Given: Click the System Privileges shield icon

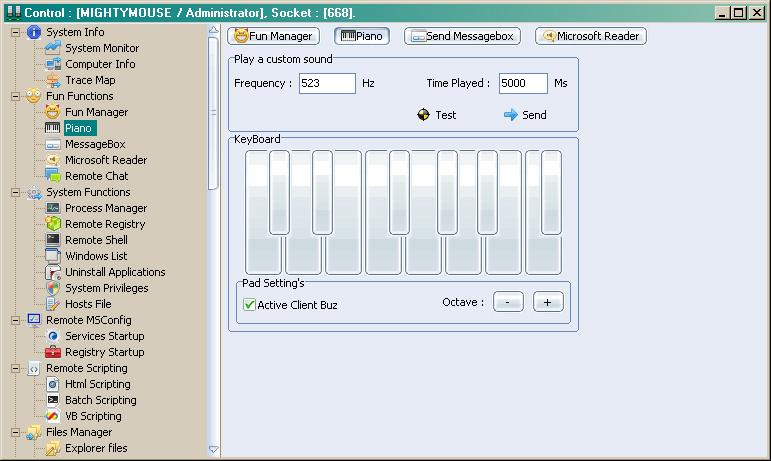Looking at the screenshot, I should (53, 288).
